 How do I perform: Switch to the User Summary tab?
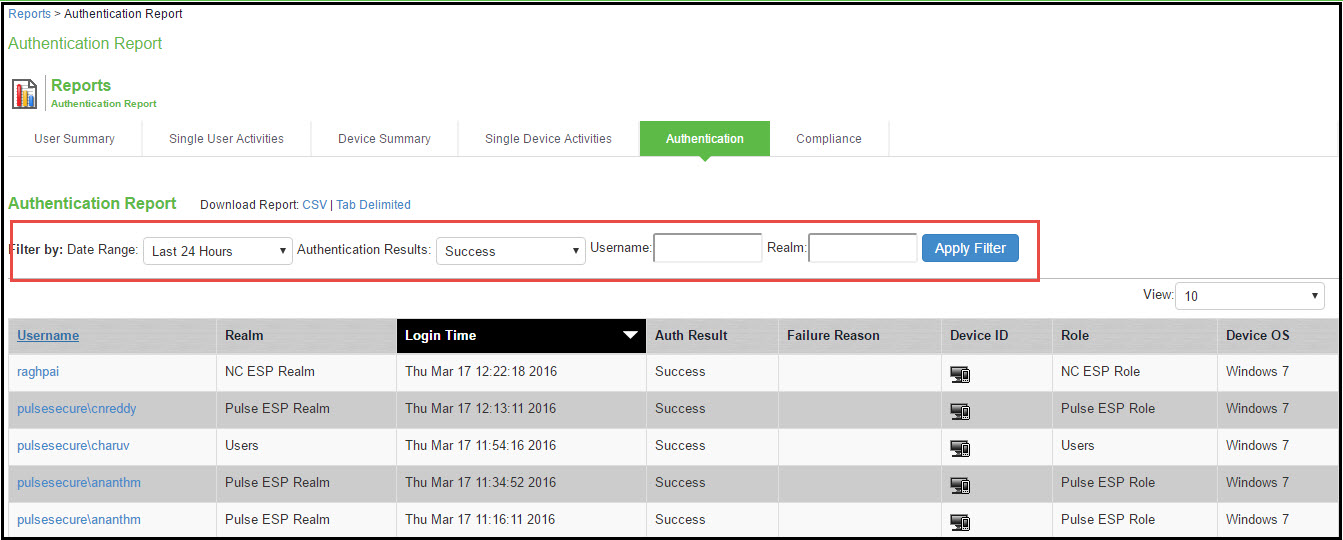click(74, 139)
